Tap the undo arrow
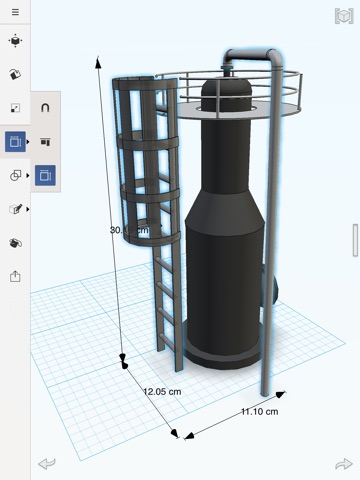360x480 pixels. (47, 463)
